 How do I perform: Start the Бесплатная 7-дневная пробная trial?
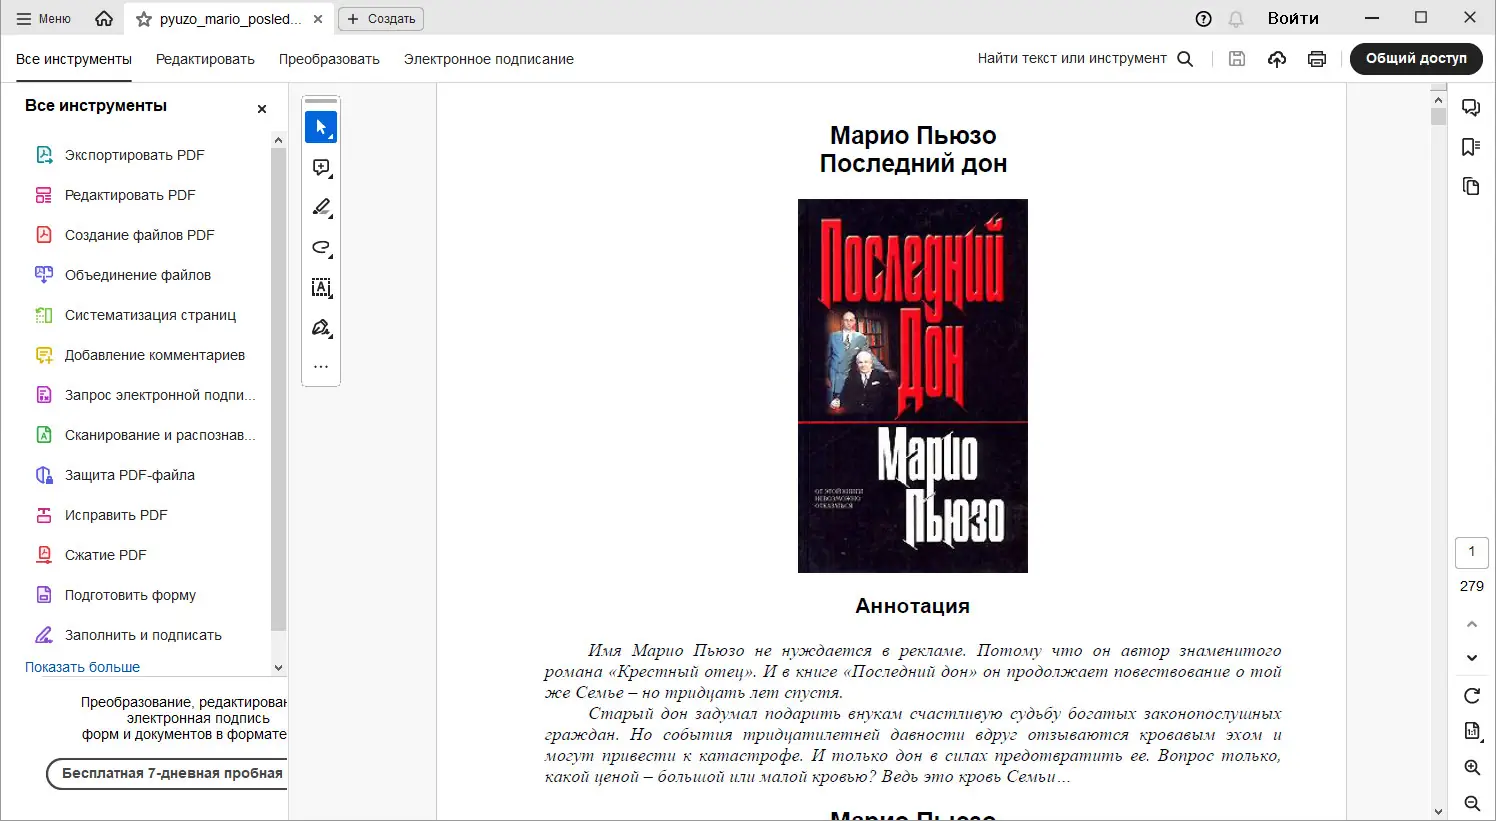point(167,773)
